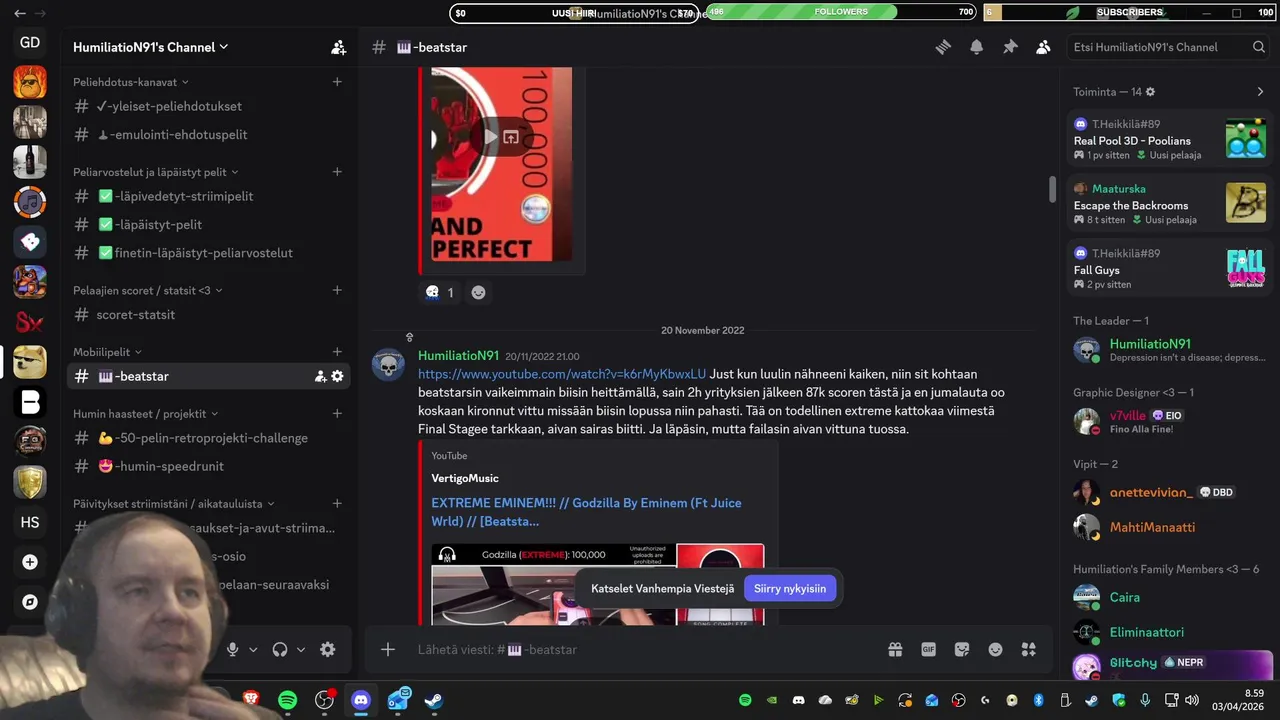Play the Godzilla video embed thumbnail
This screenshot has width=1280, height=720.
598,585
